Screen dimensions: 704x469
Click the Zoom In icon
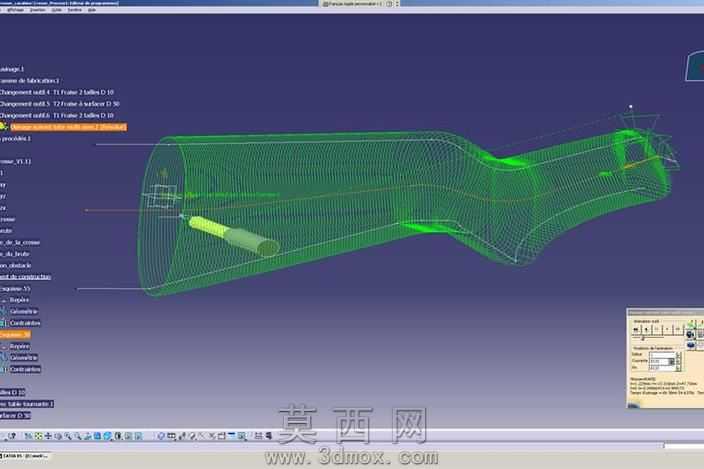pyautogui.click(x=67, y=436)
